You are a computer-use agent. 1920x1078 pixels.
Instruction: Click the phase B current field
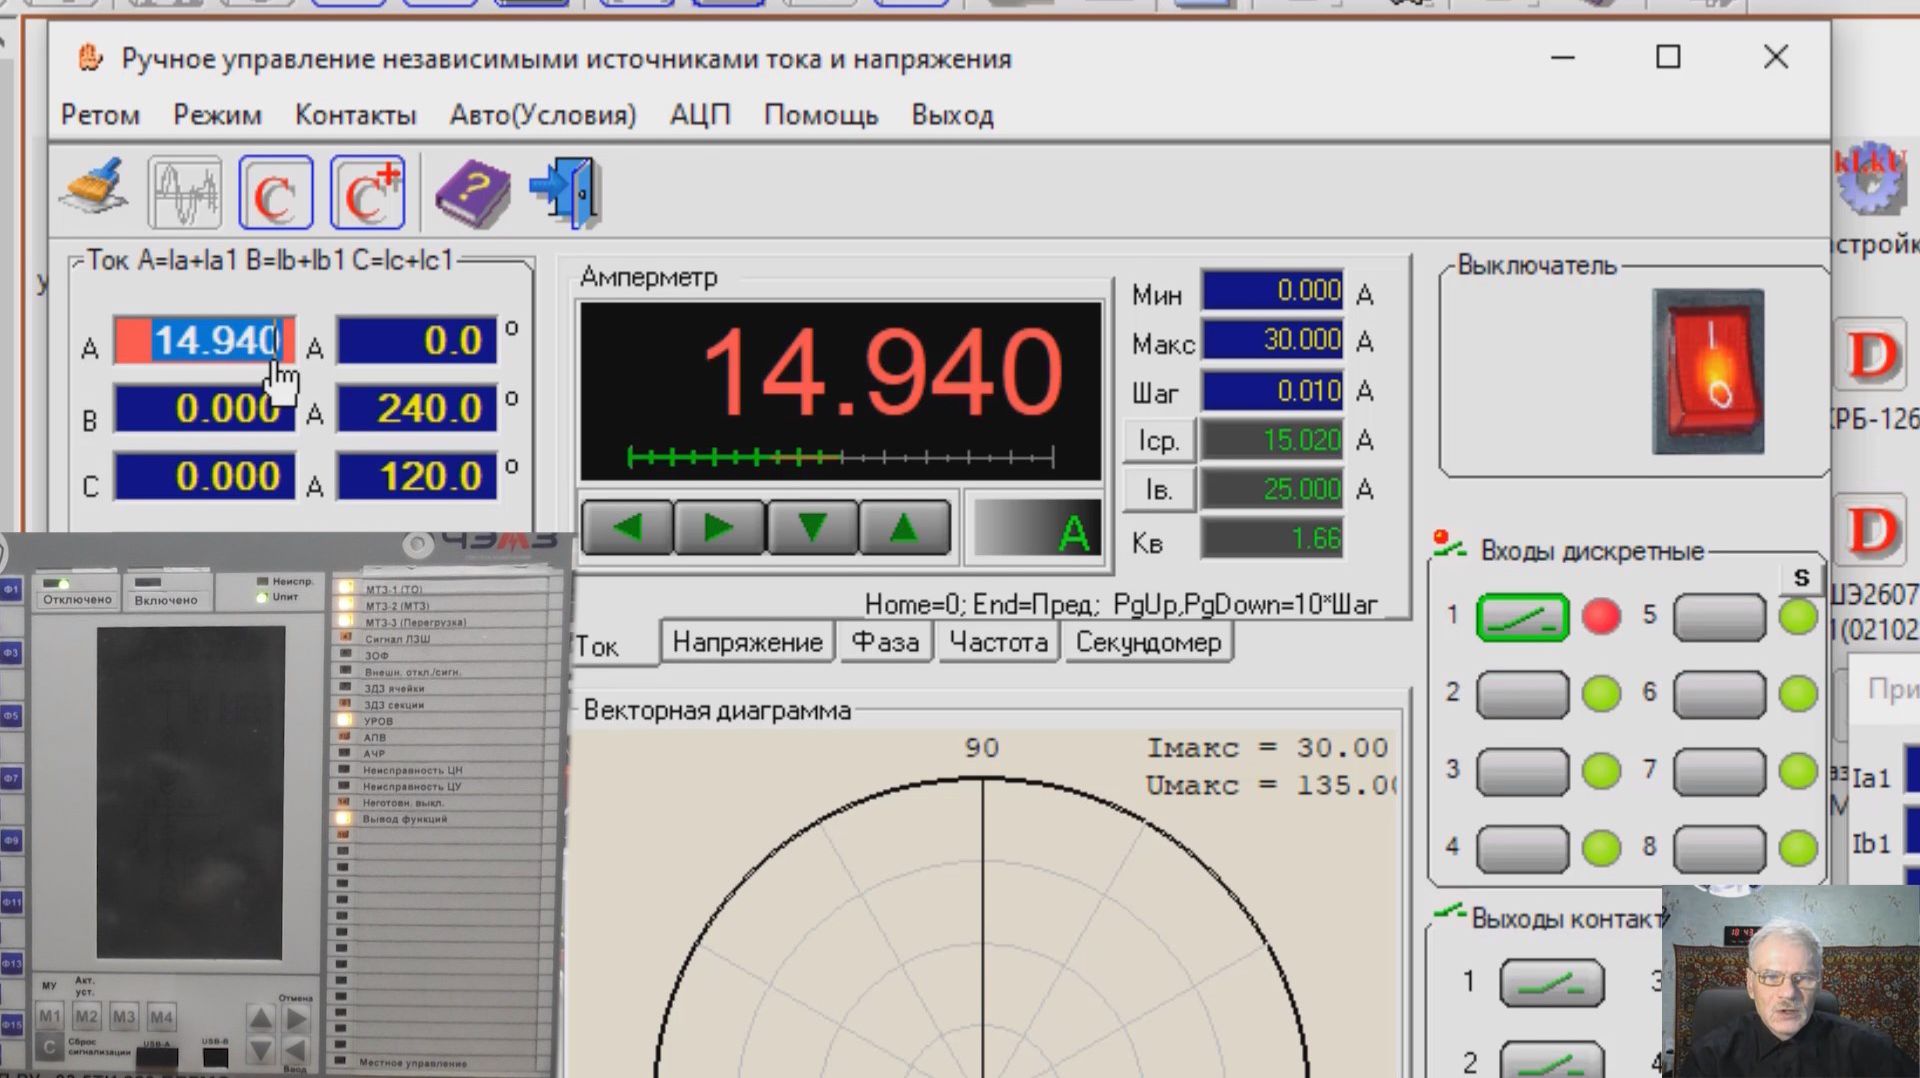[x=205, y=409]
